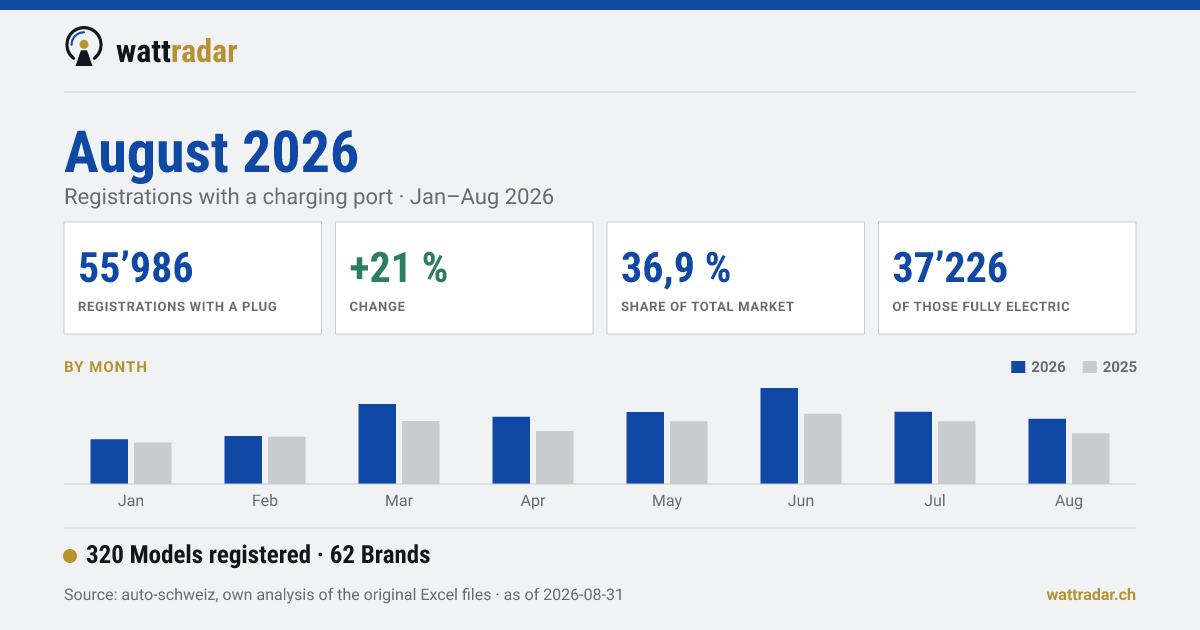The image size is (1200, 630).
Task: Click the Aug axis label
Action: pos(1069,501)
